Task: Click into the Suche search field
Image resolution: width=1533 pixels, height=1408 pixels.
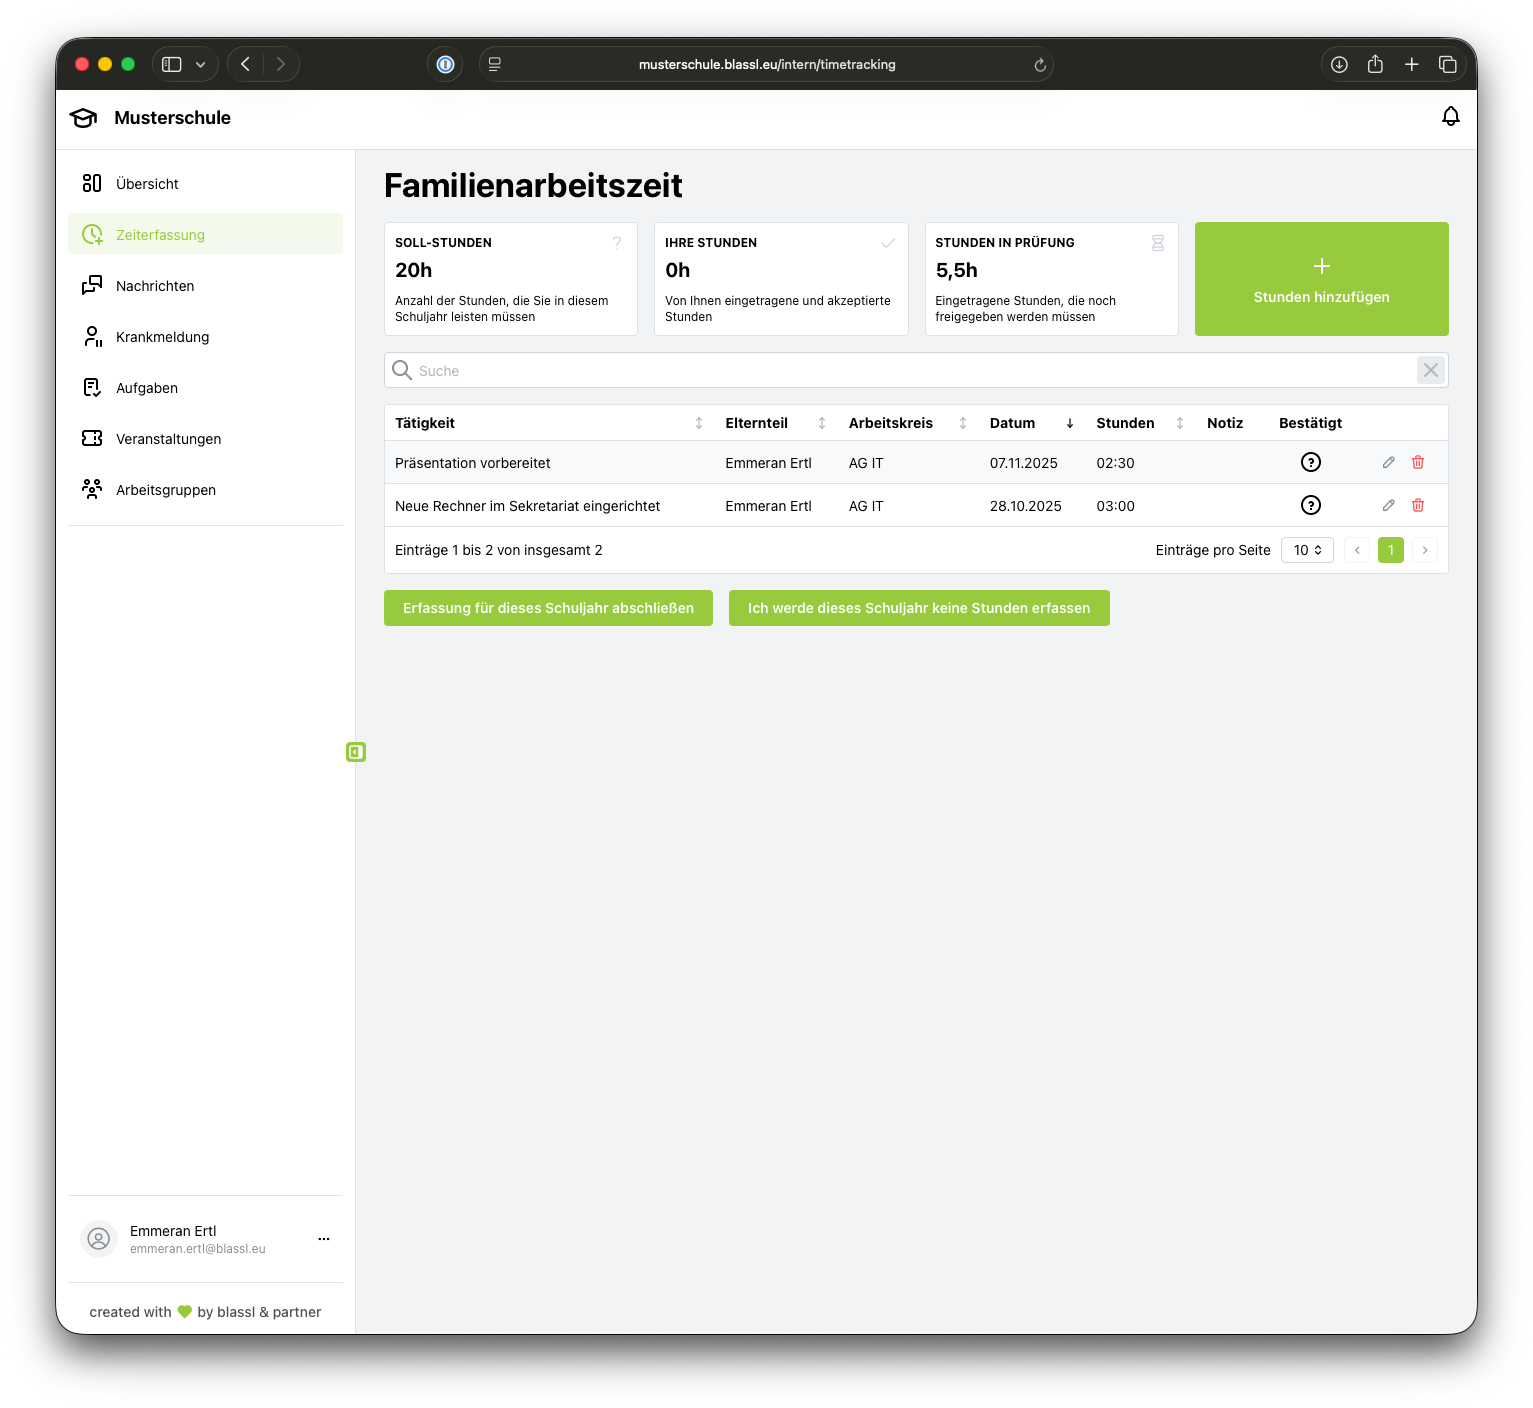Action: [900, 370]
